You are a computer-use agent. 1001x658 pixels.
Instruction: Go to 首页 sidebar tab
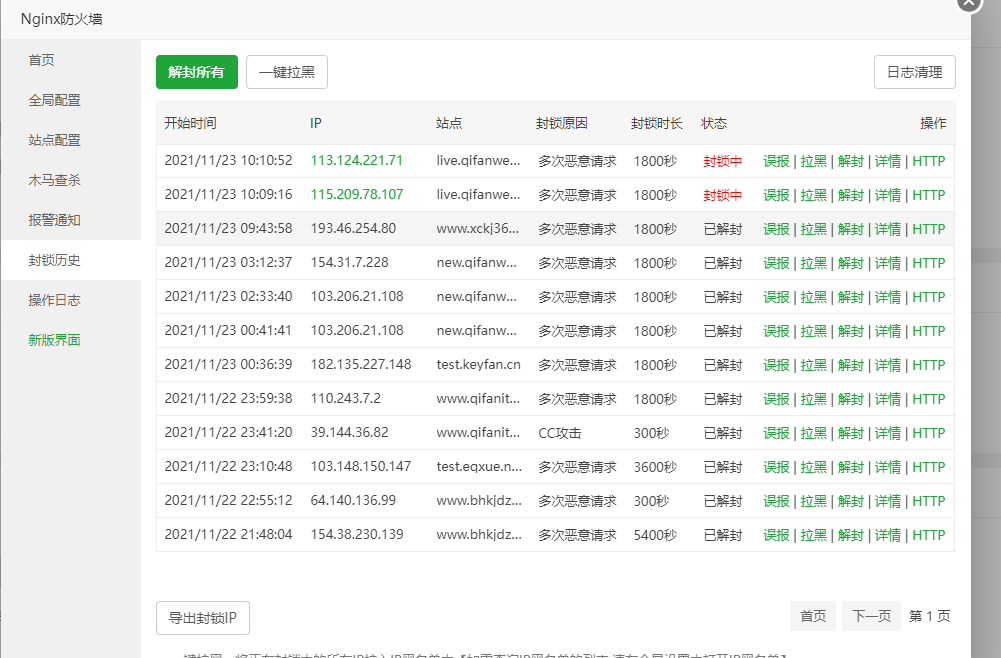coord(42,60)
